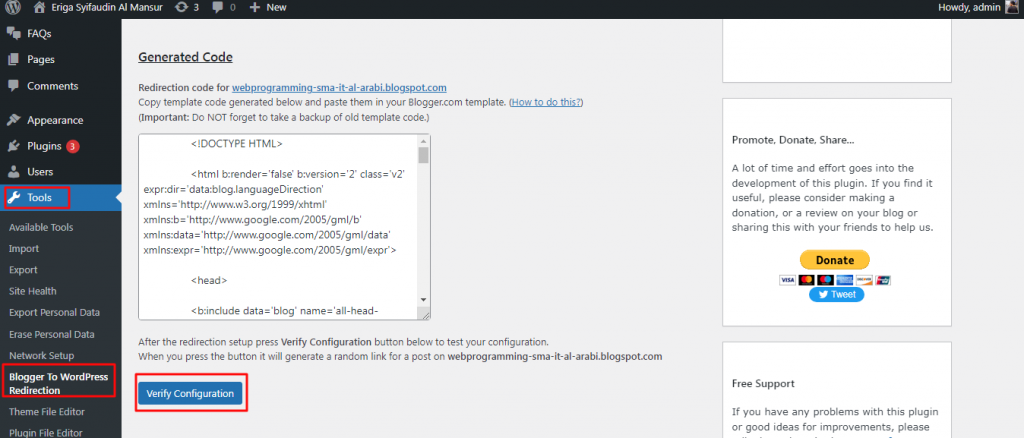Click the payment cards image below Donate
The width and height of the screenshot is (1024, 438).
point(835,280)
